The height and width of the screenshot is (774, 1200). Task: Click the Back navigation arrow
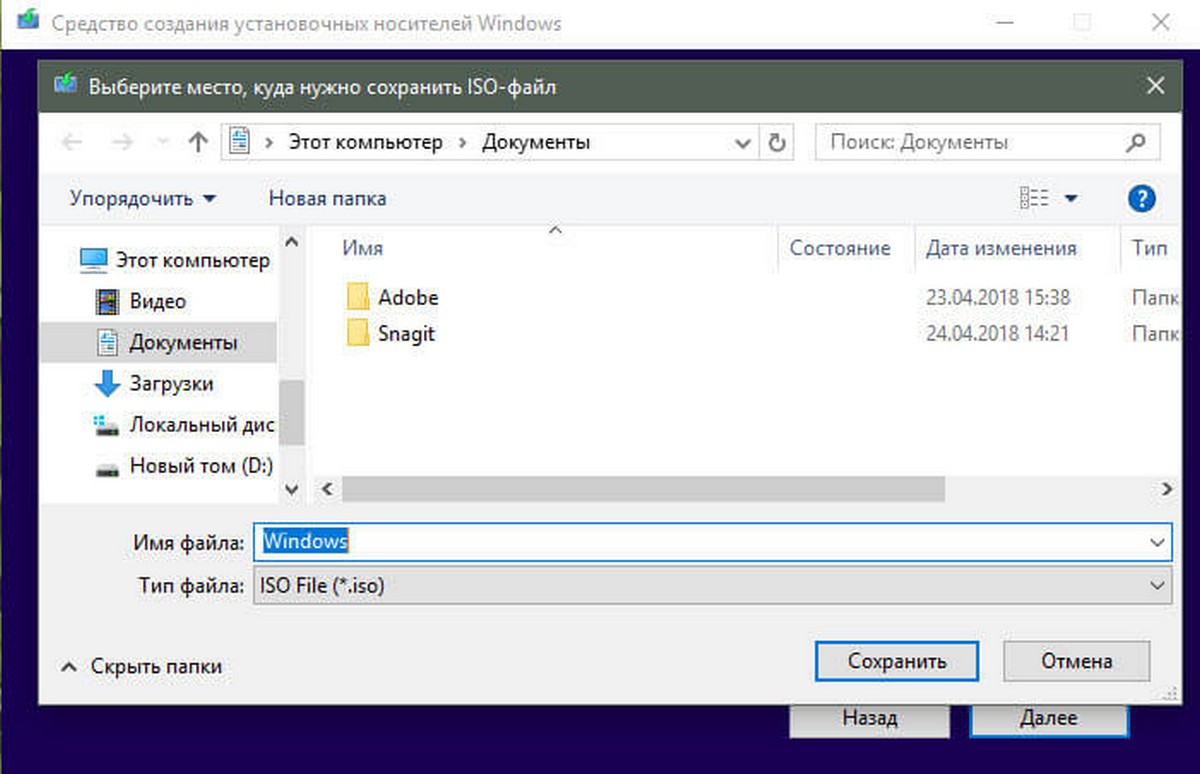71,143
